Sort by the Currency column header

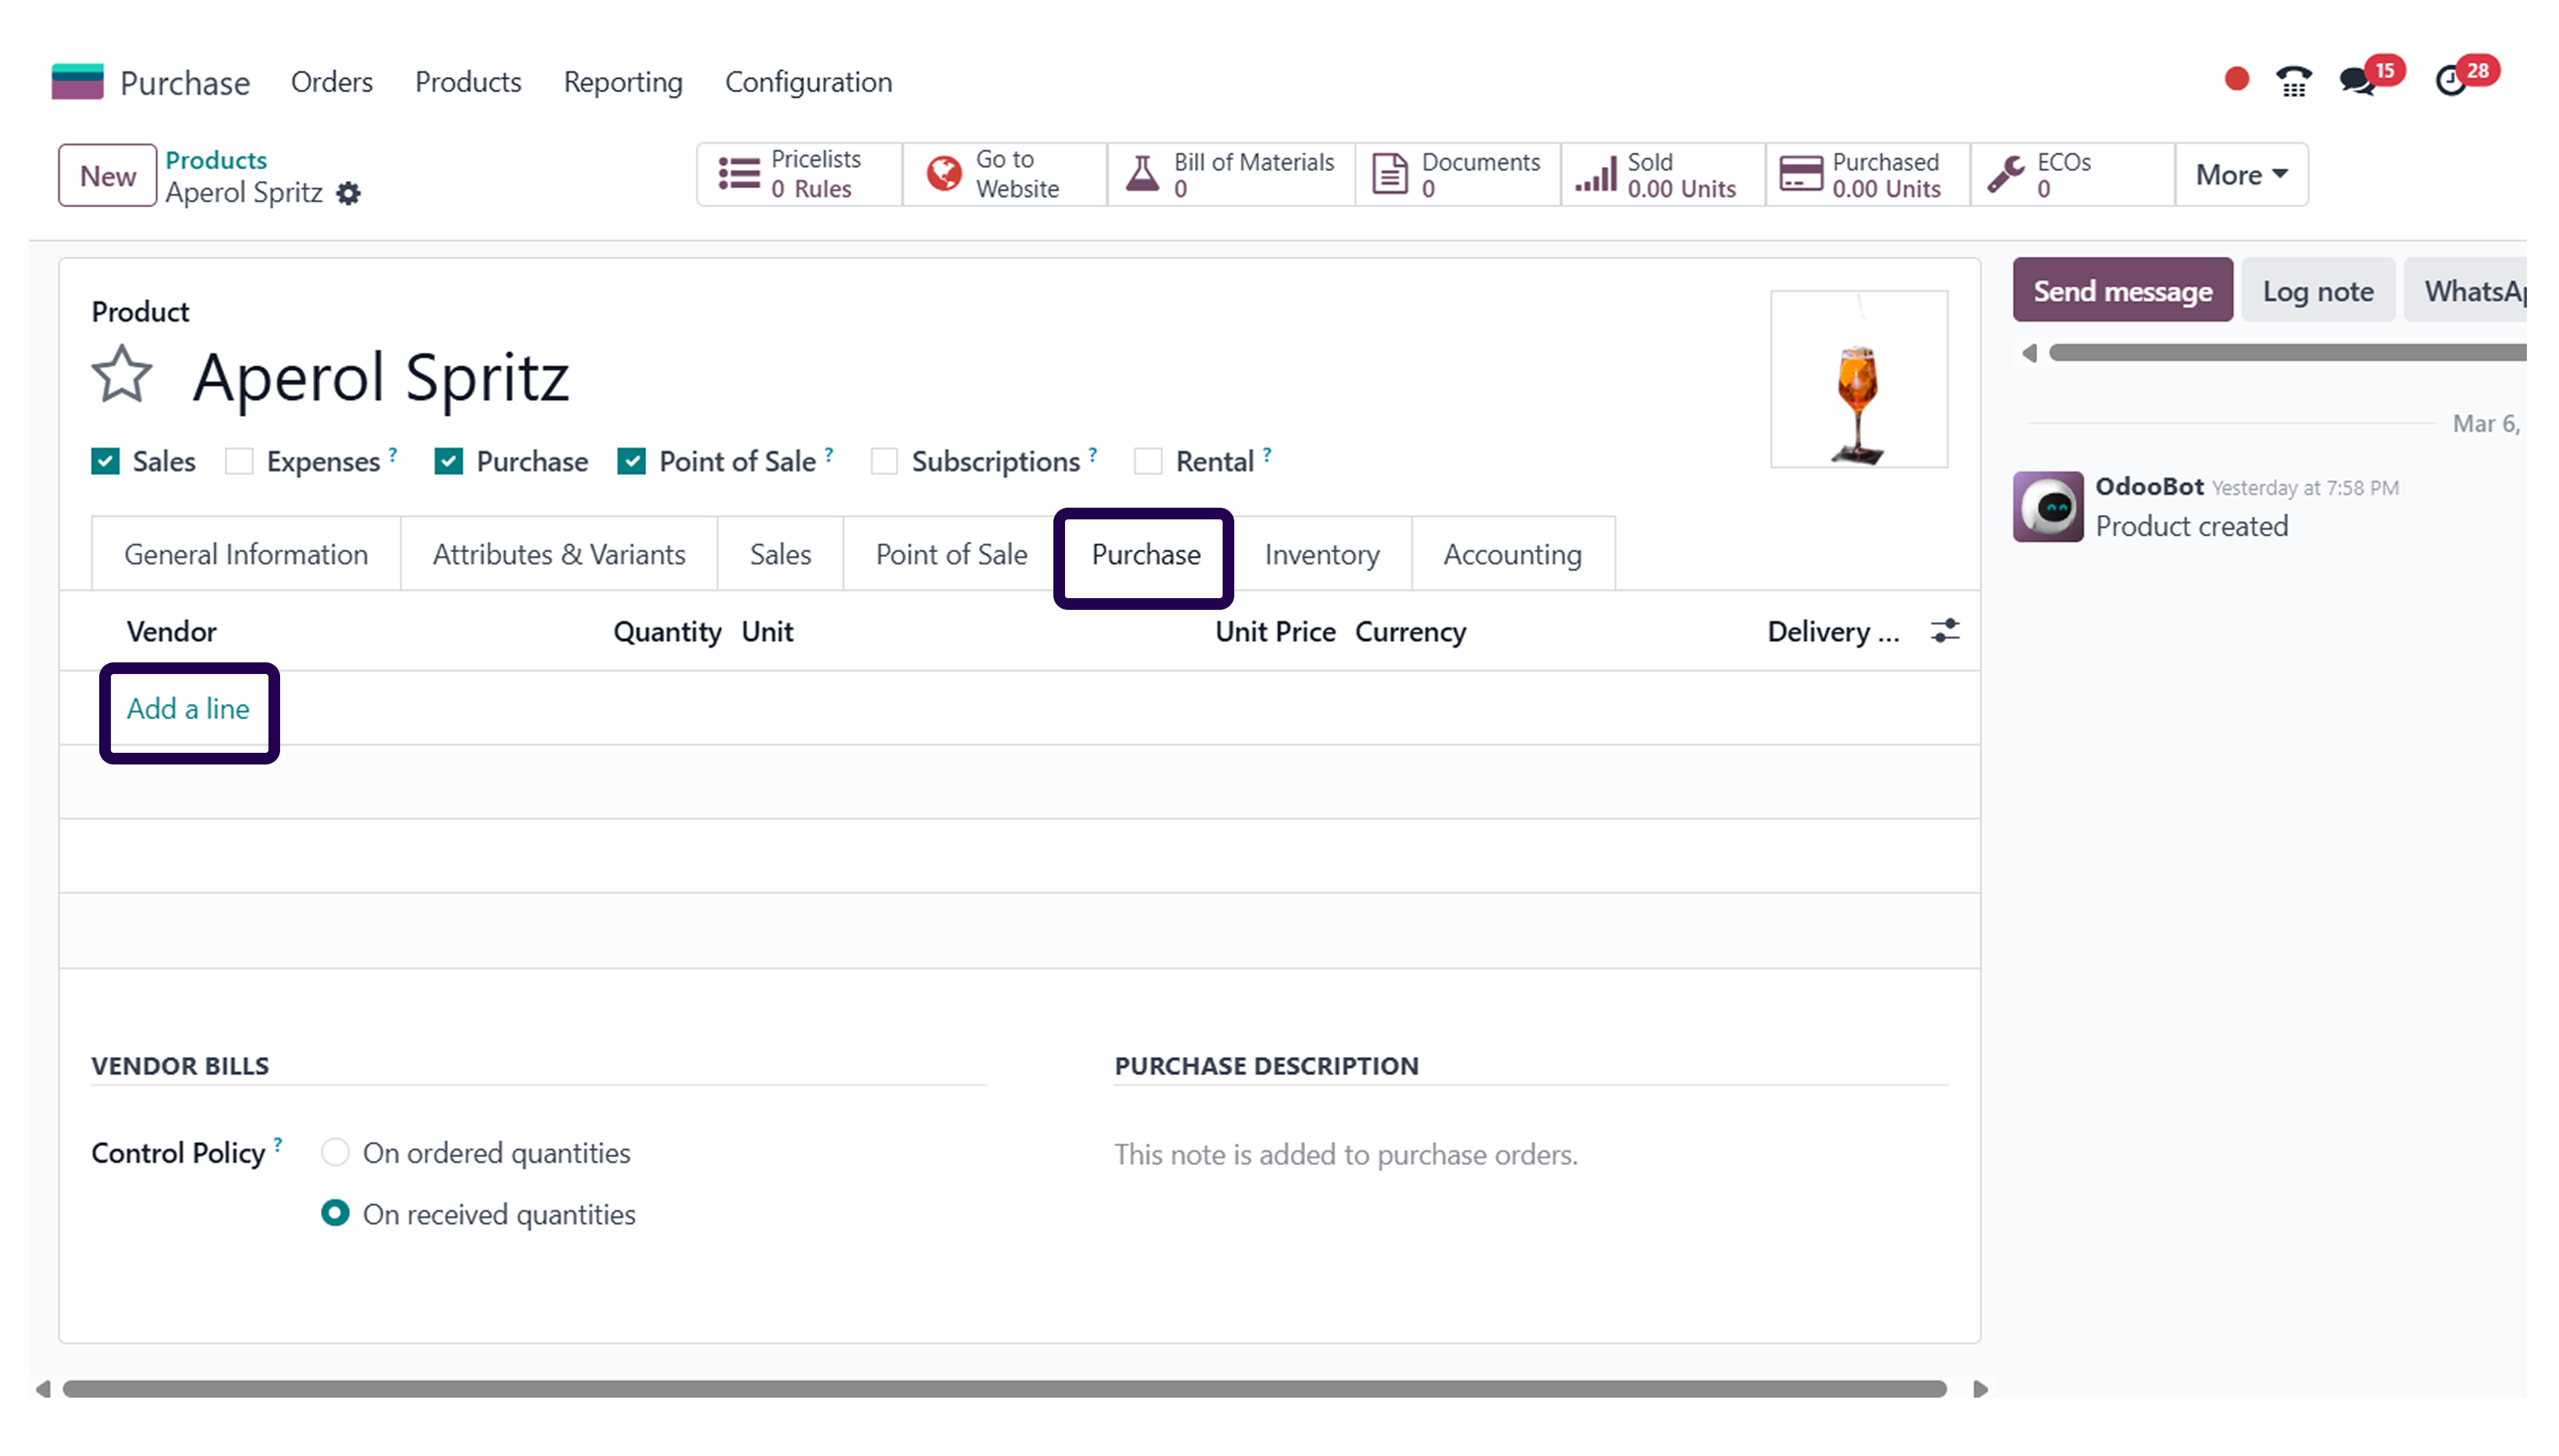[x=1410, y=631]
